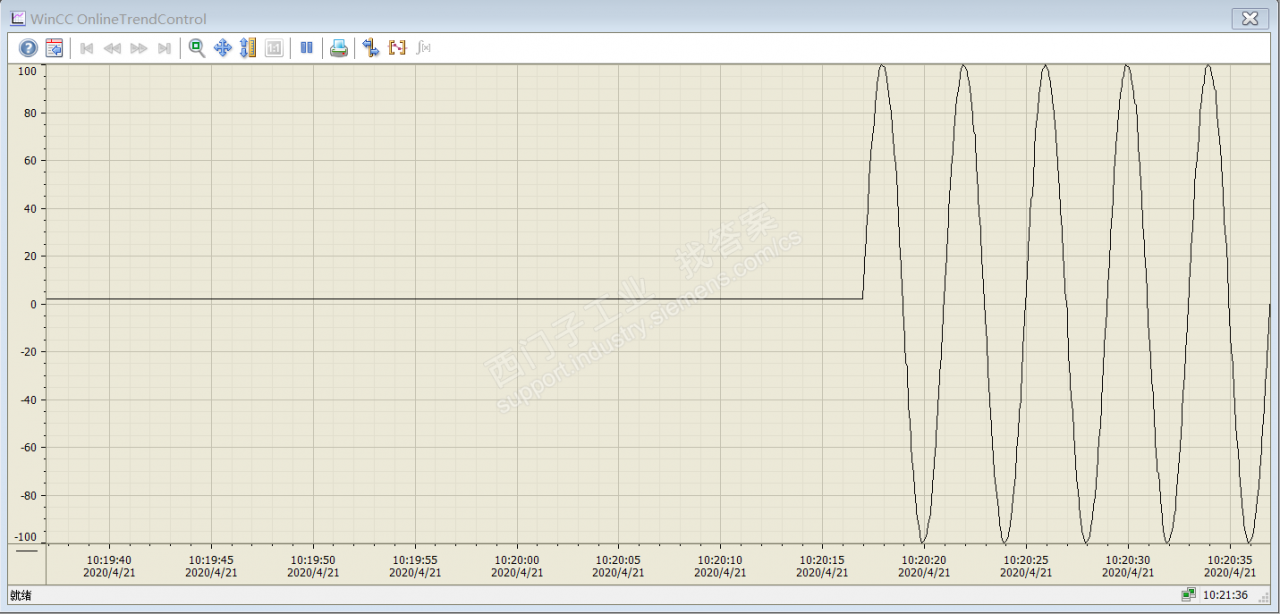Close the WinCC OnlineTrendControl window
Image resolution: width=1280 pixels, height=614 pixels.
(x=1249, y=18)
